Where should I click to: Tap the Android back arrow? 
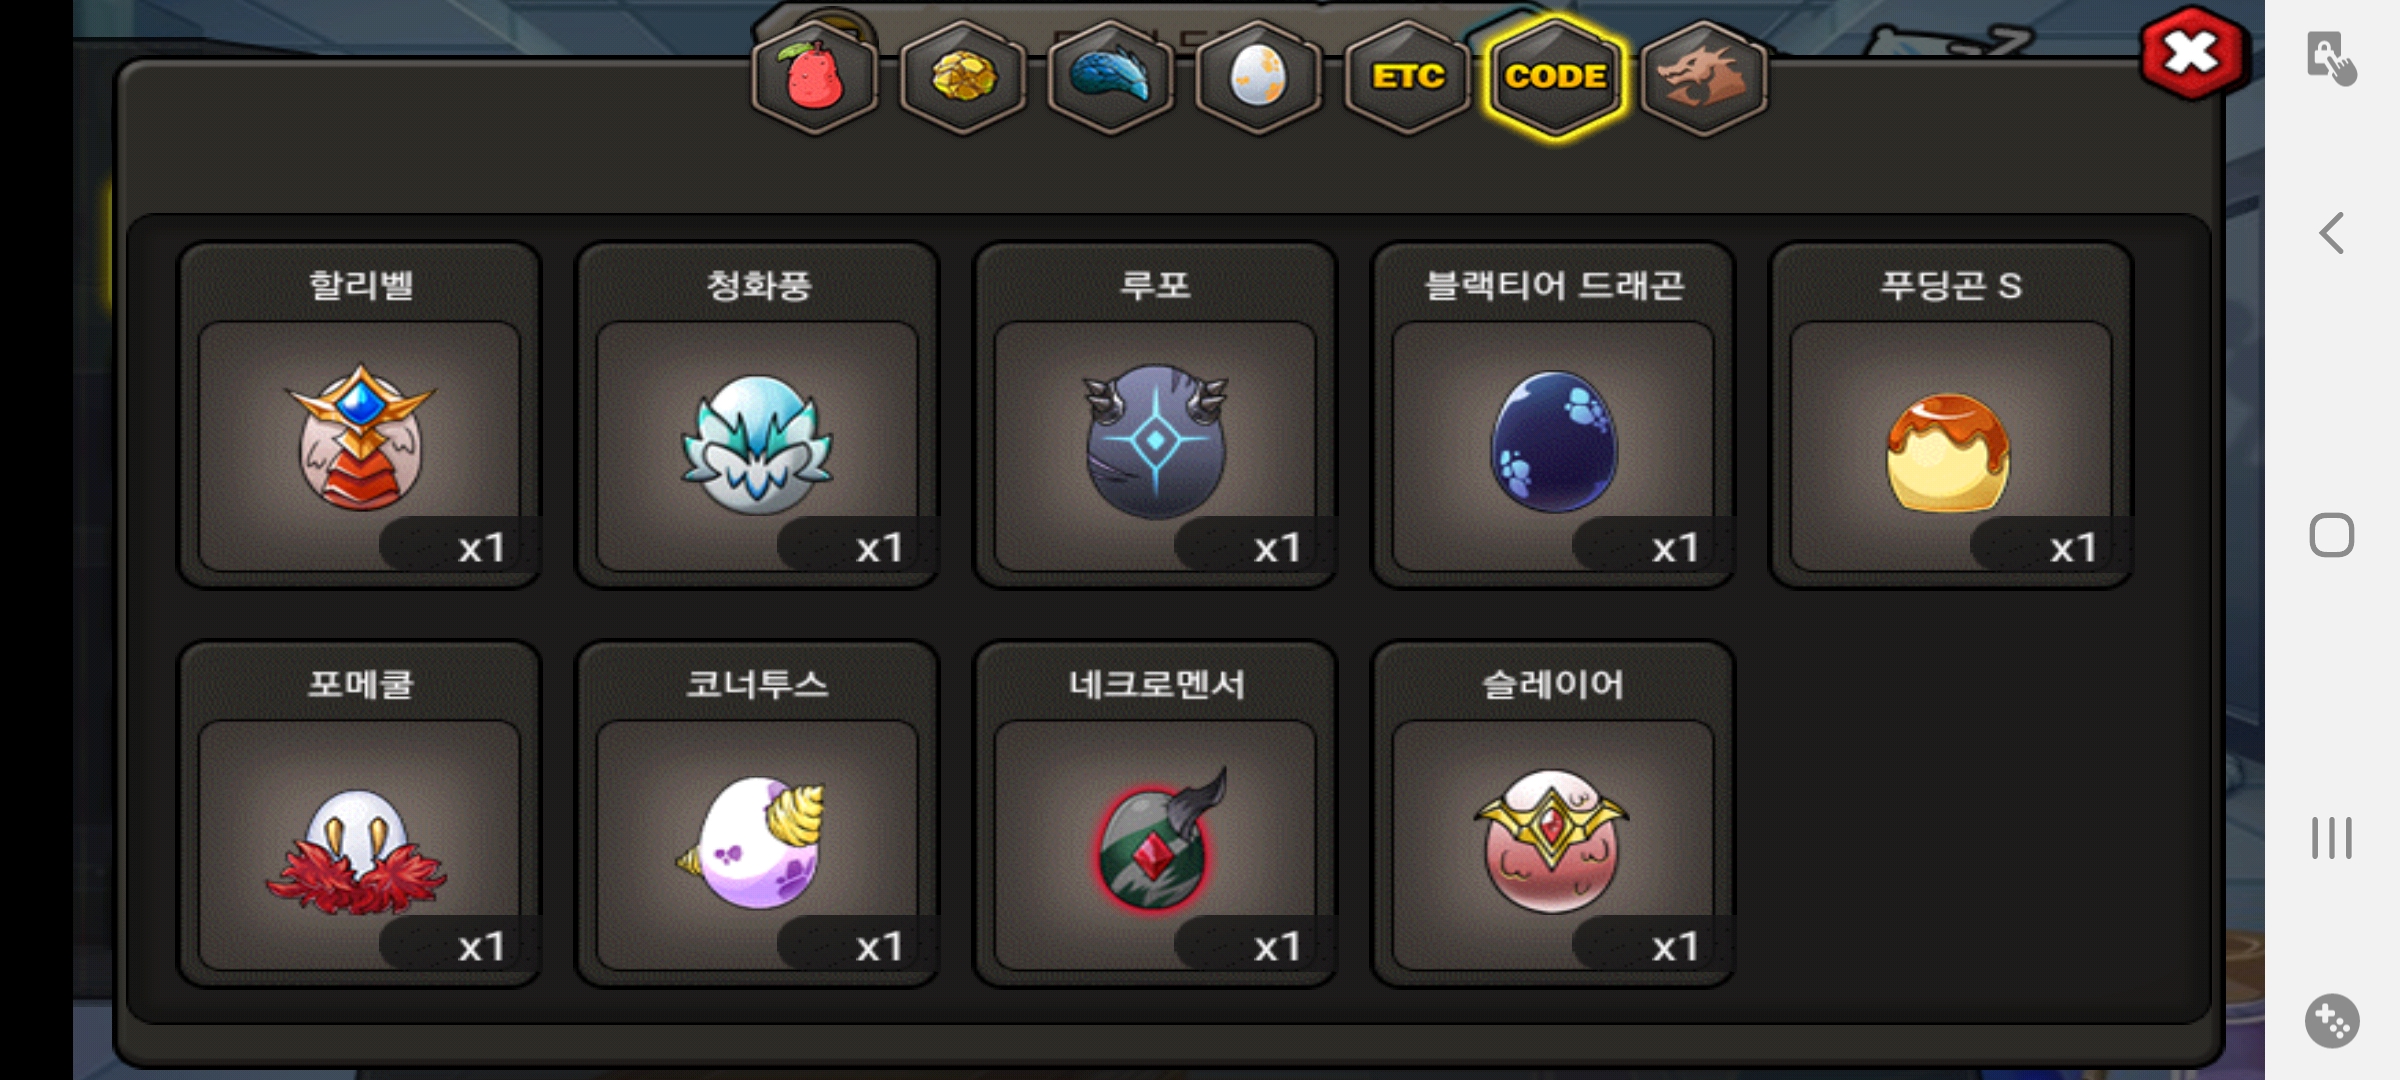[x=2332, y=233]
